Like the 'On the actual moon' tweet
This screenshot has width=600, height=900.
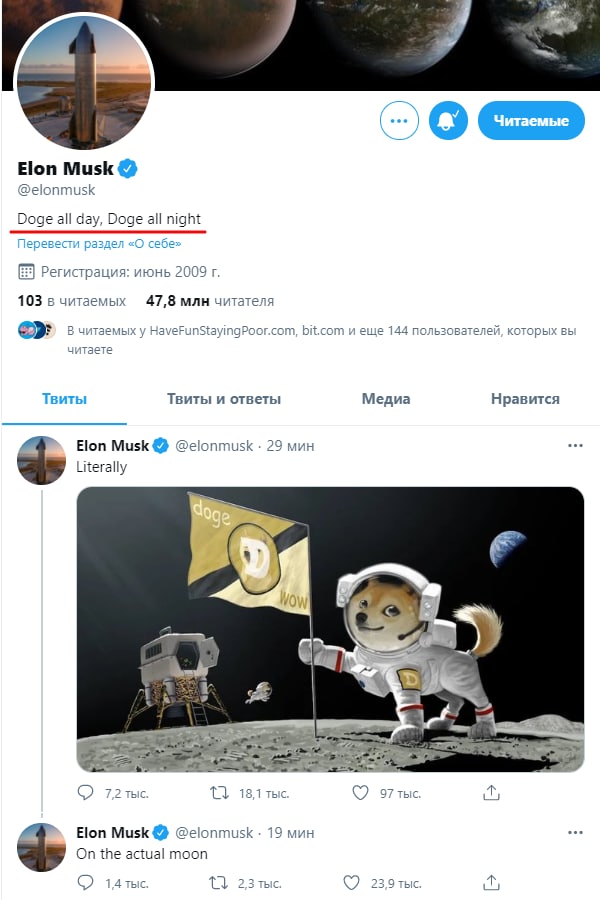pos(351,883)
